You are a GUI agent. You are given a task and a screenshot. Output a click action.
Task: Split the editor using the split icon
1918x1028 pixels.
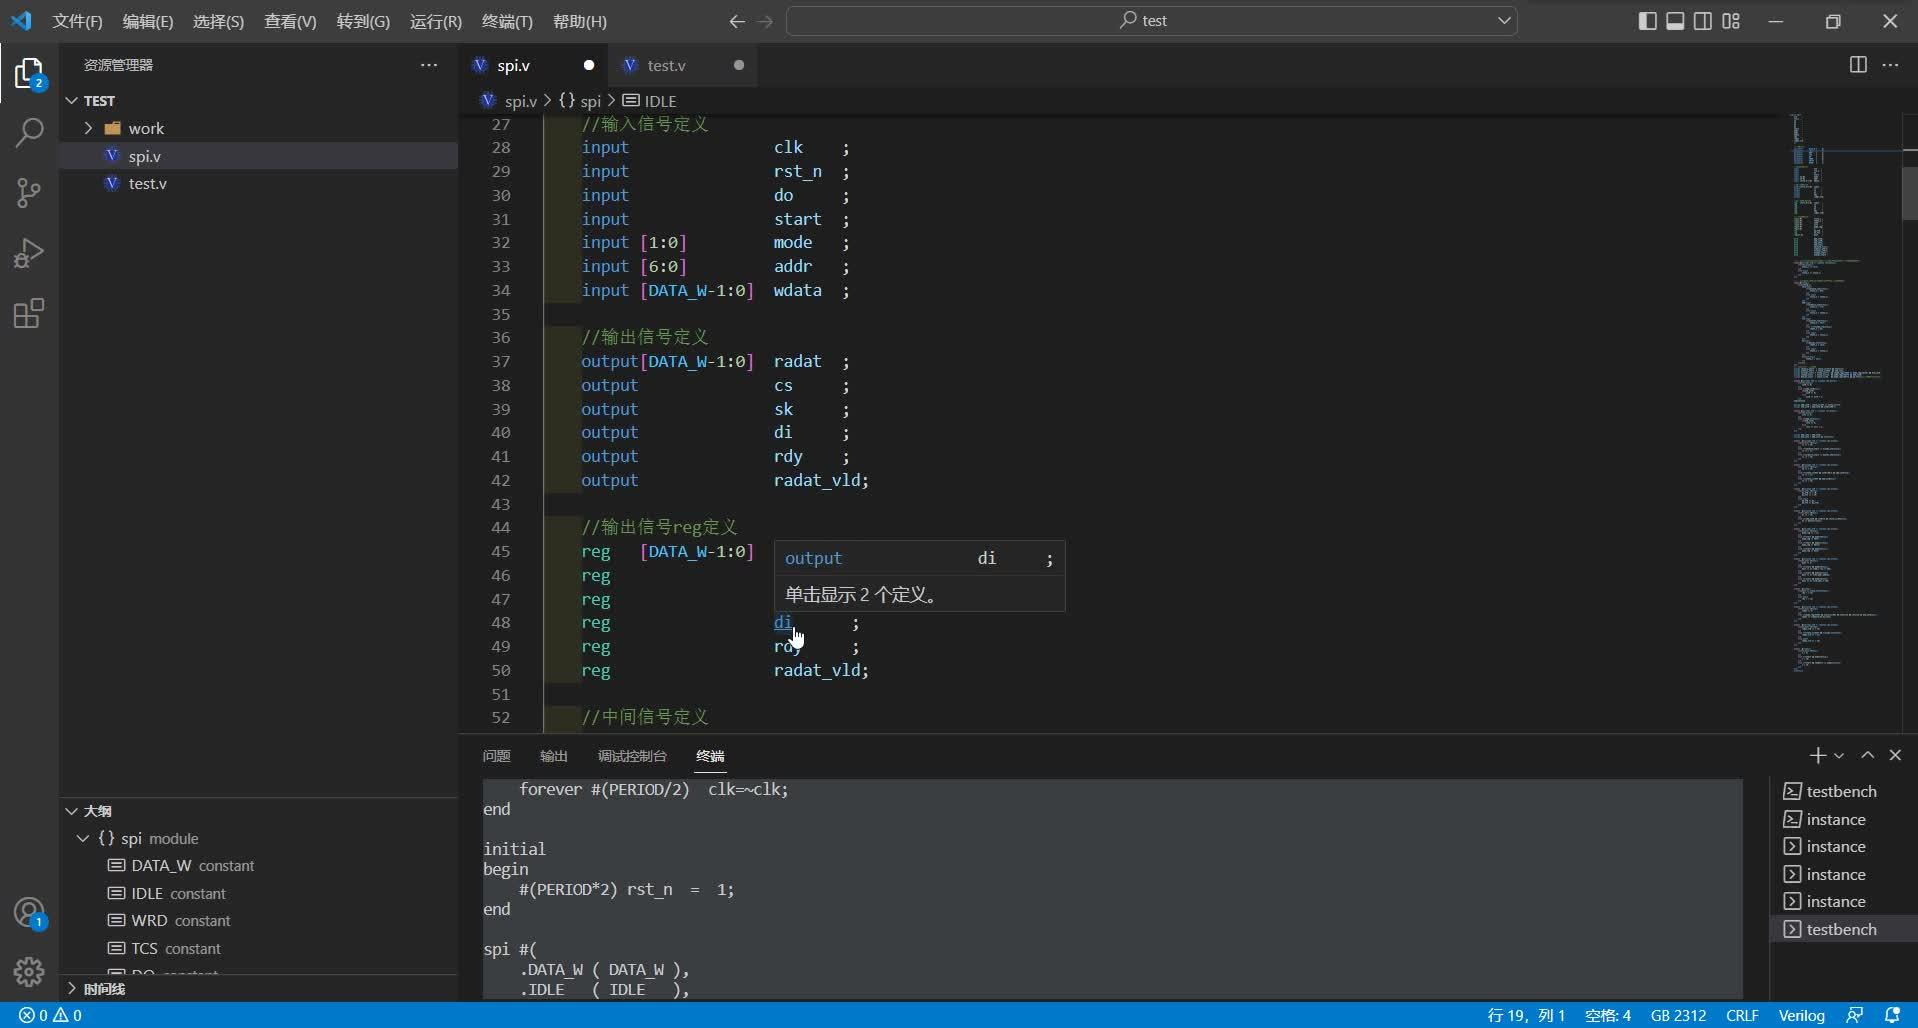(1859, 64)
